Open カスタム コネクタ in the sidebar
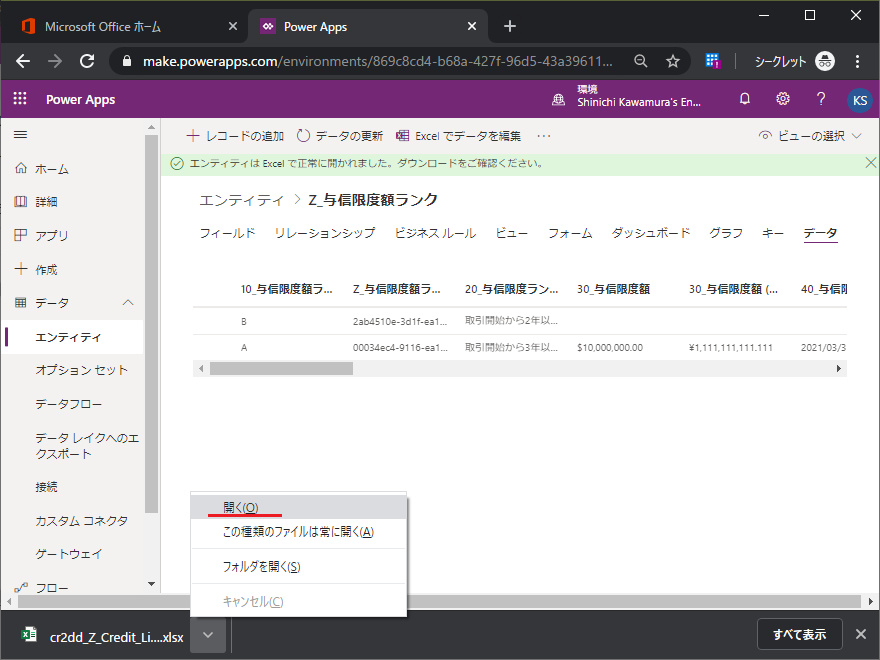Viewport: 880px width, 660px height. [x=82, y=521]
